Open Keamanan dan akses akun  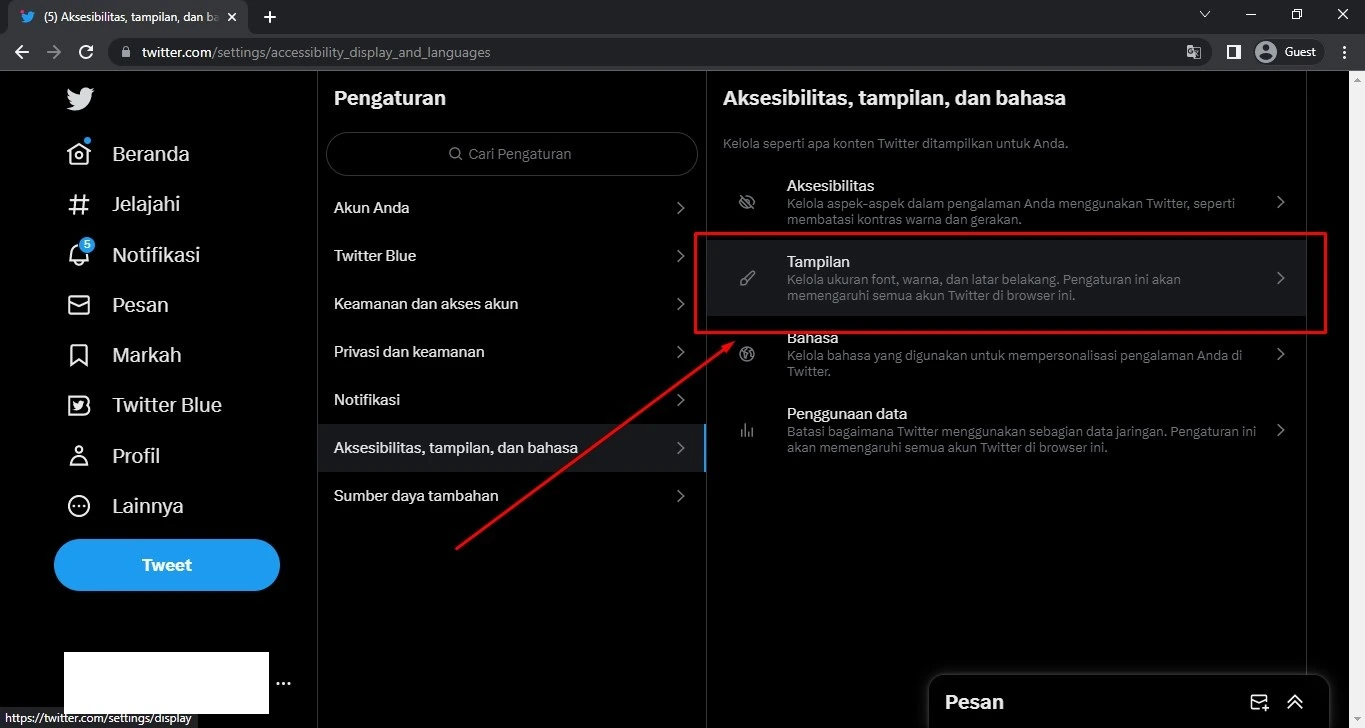point(511,304)
